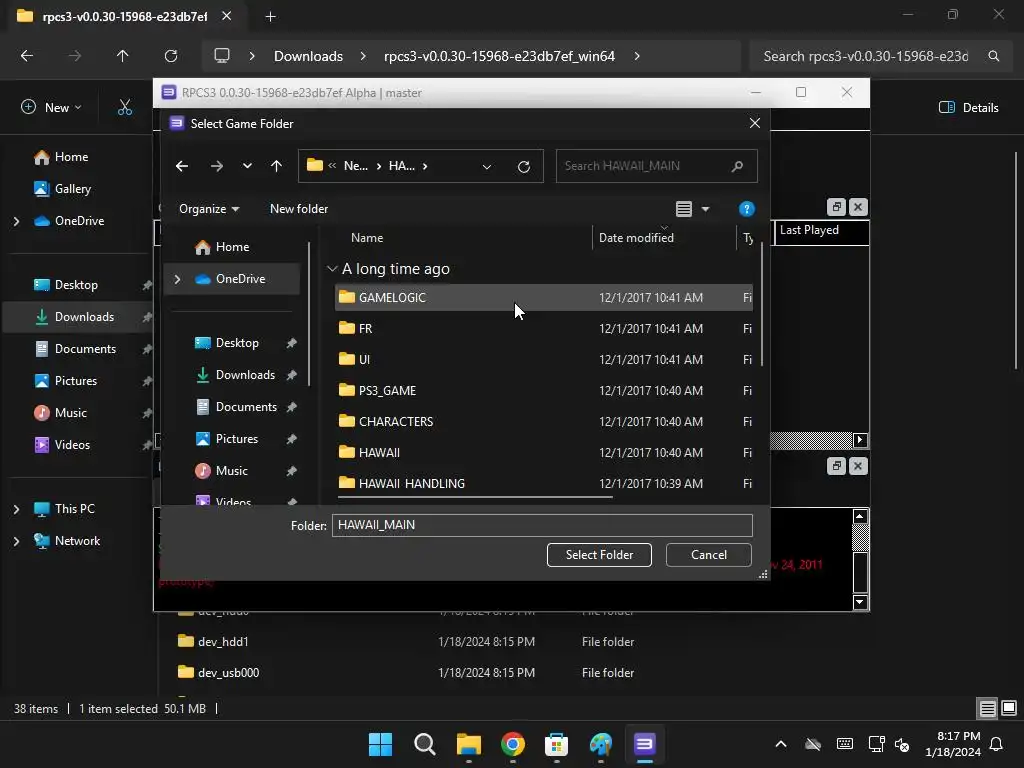
Task: Click Downloads breadcrumb in Explorer address bar
Action: [x=308, y=56]
